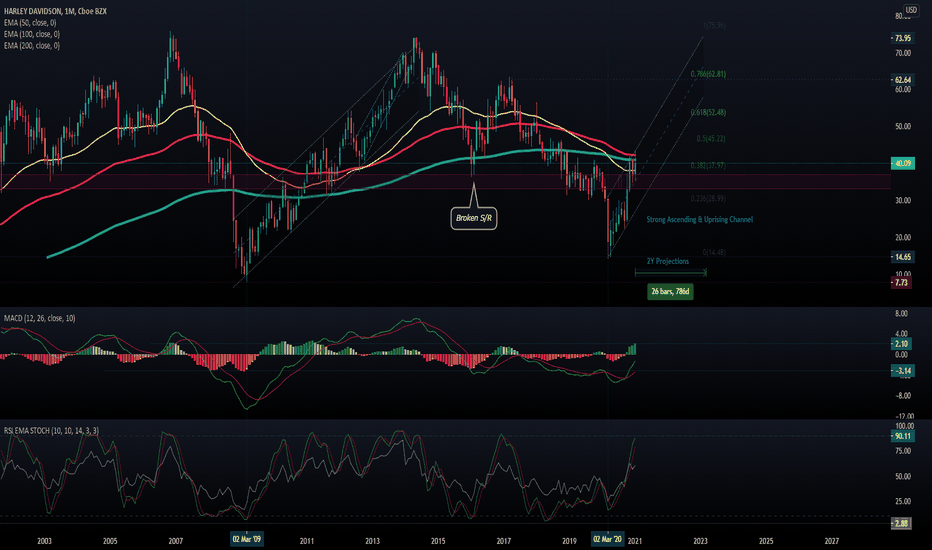The width and height of the screenshot is (932, 550).
Task: Click the 90.11 stochastic value label
Action: 902,436
